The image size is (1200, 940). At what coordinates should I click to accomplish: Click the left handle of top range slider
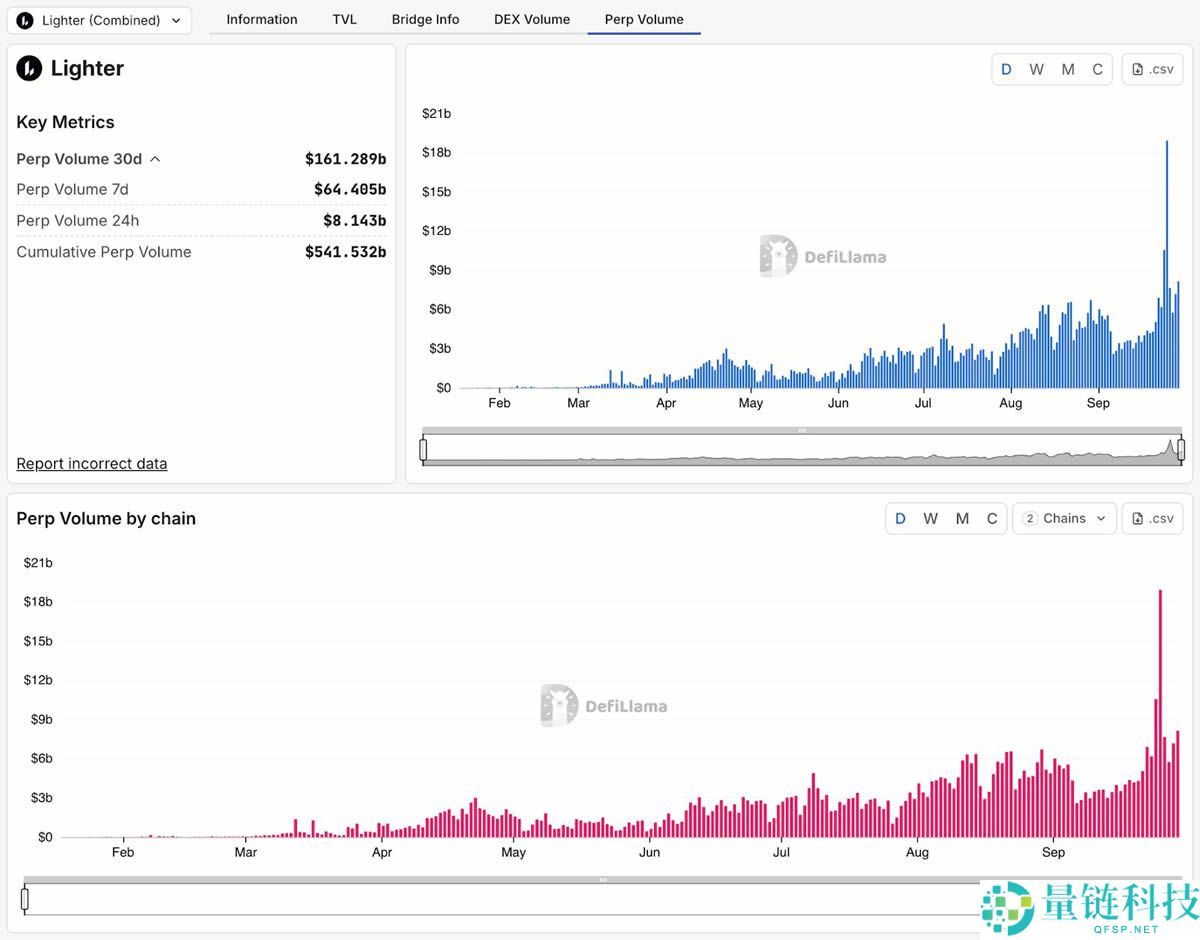coord(423,449)
